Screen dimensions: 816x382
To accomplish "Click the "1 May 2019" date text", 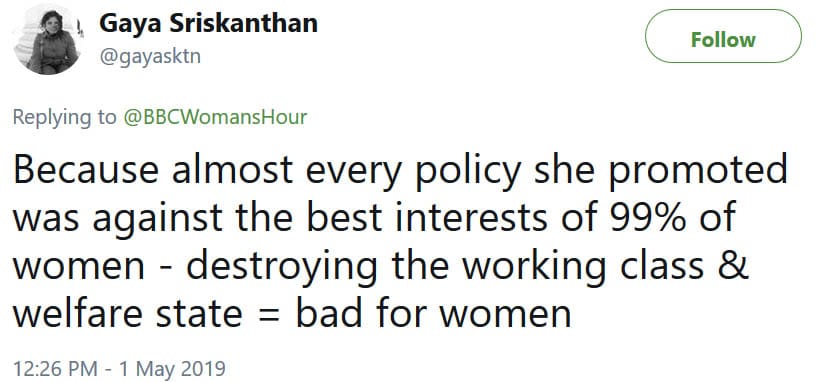I will [x=172, y=368].
